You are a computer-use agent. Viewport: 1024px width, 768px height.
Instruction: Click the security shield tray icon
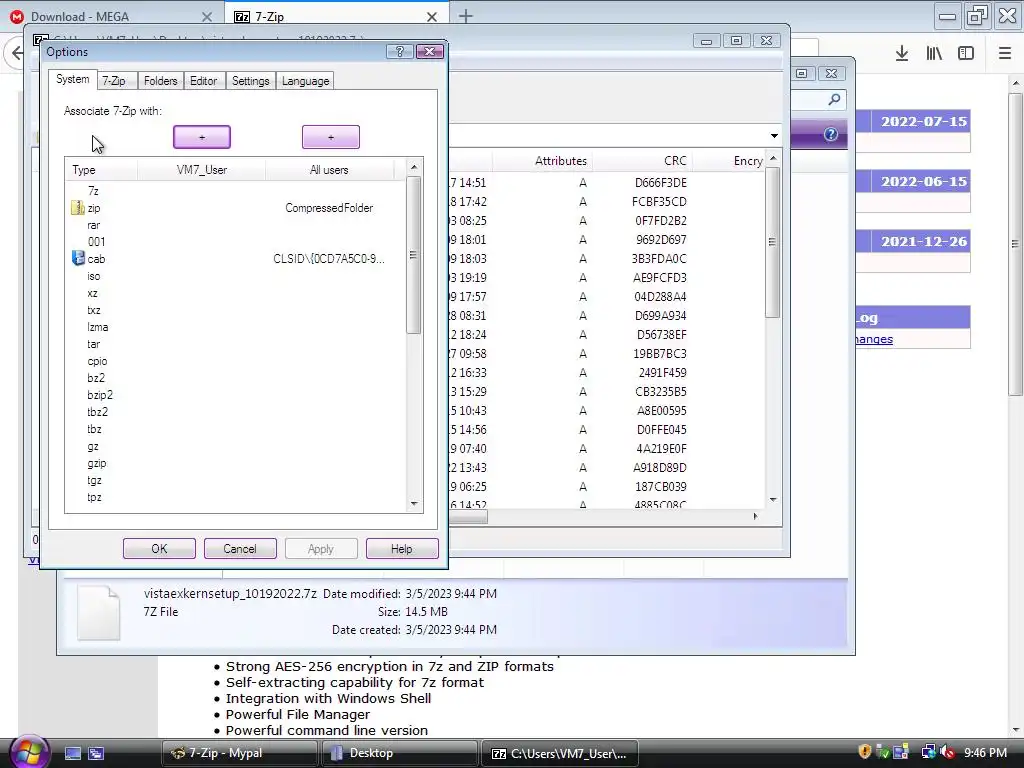click(x=864, y=752)
